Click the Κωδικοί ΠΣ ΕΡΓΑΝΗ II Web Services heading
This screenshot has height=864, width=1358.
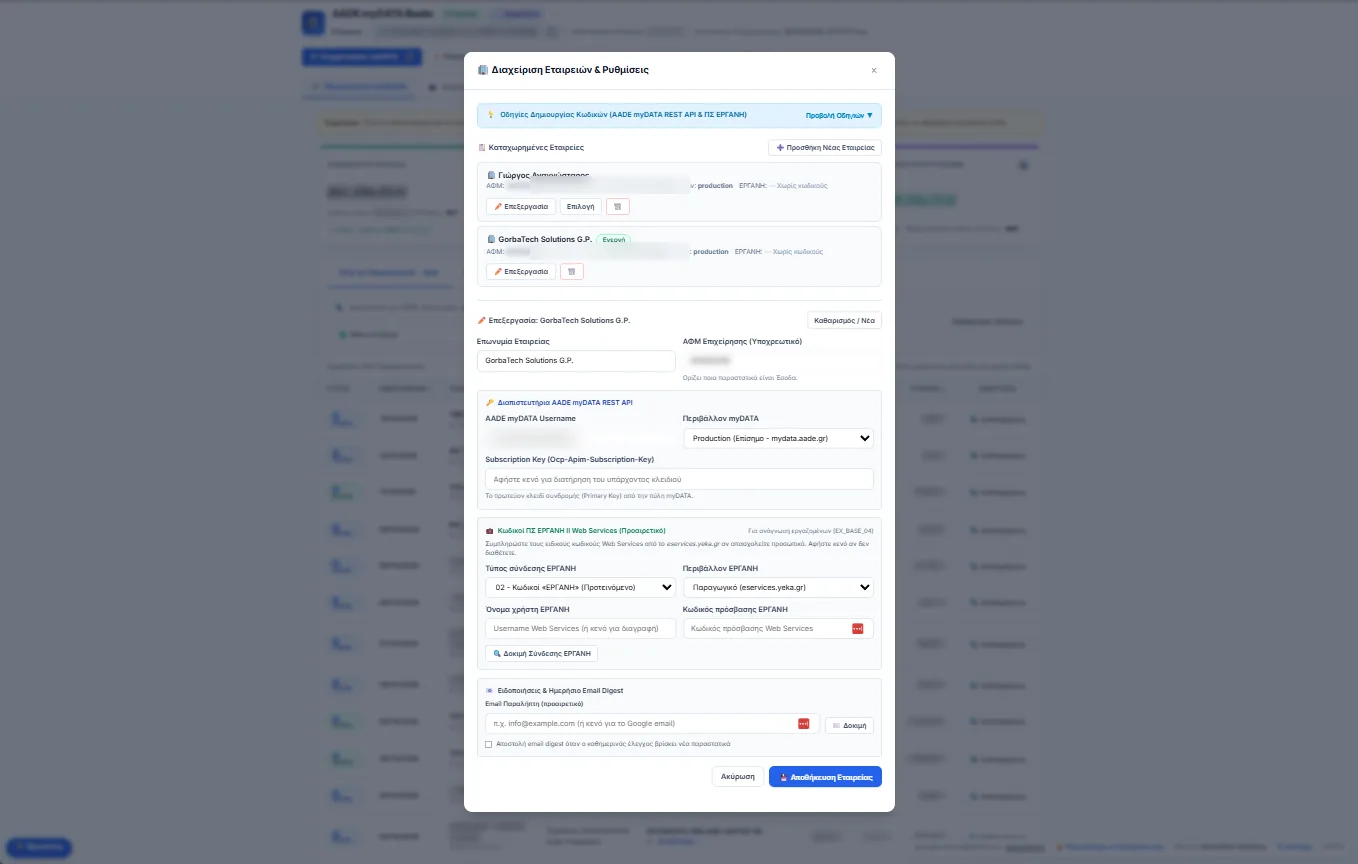pos(575,530)
